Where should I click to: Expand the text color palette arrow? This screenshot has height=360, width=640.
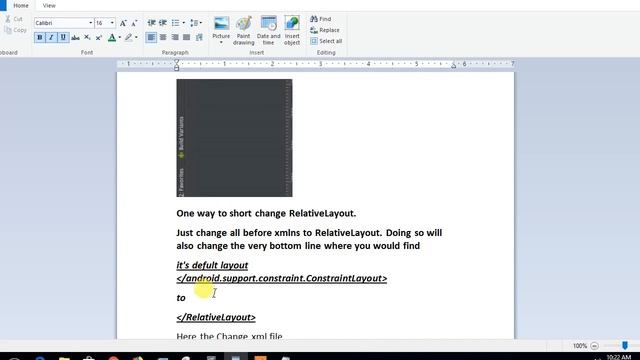[120, 38]
